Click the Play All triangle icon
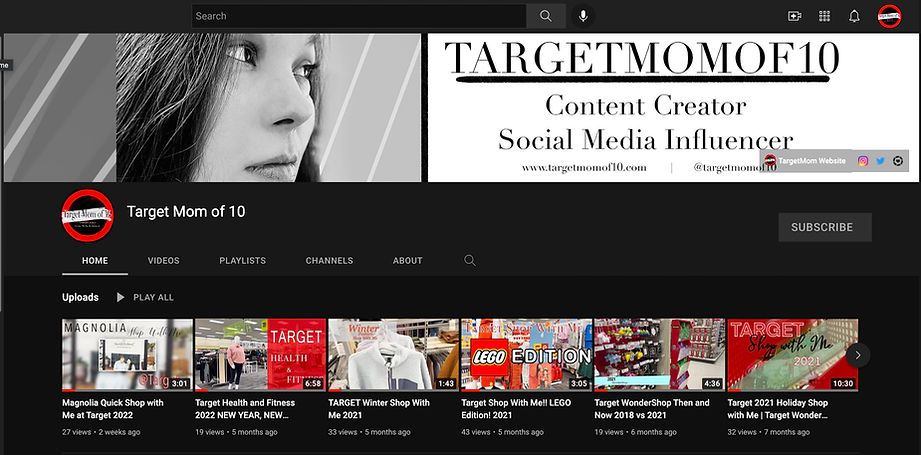 (120, 298)
